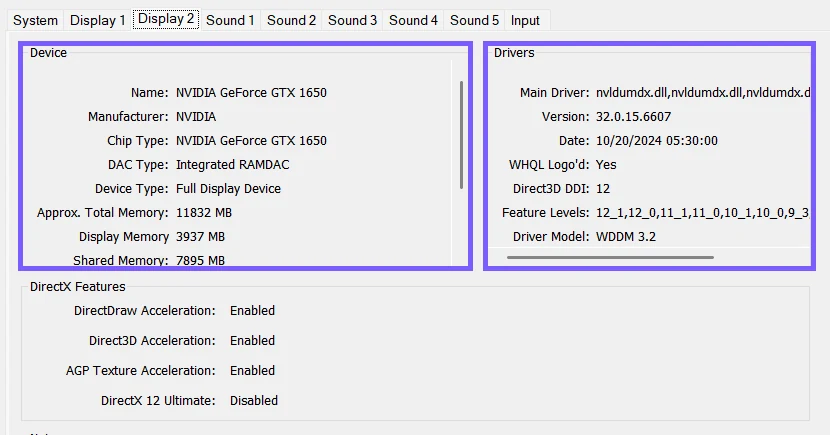Click the WHQL Logo'd value Yes
The height and width of the screenshot is (435, 830).
click(606, 165)
